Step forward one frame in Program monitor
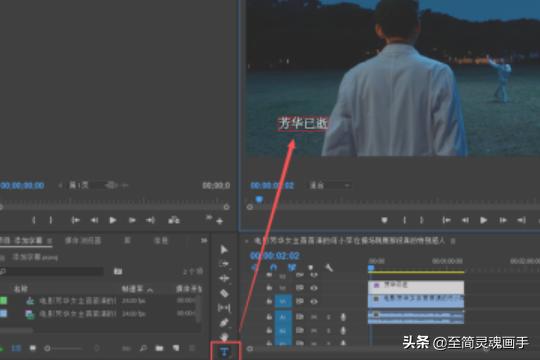The height and width of the screenshot is (360, 540). 503,220
